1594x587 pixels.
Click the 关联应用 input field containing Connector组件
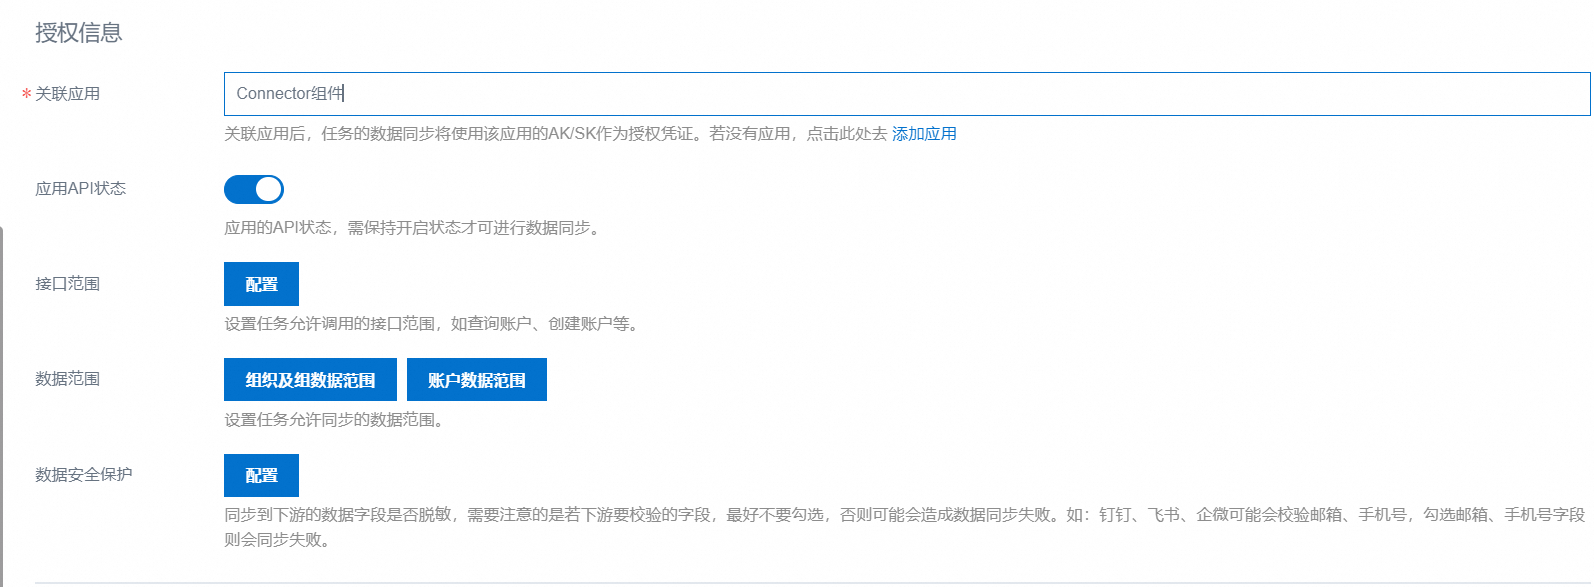[905, 94]
